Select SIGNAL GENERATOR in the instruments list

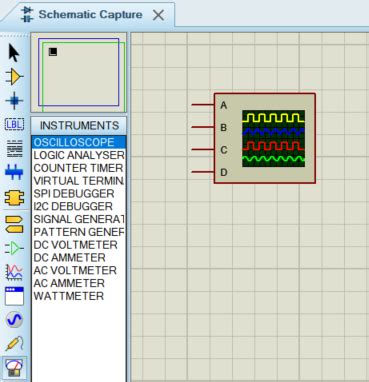pos(79,219)
